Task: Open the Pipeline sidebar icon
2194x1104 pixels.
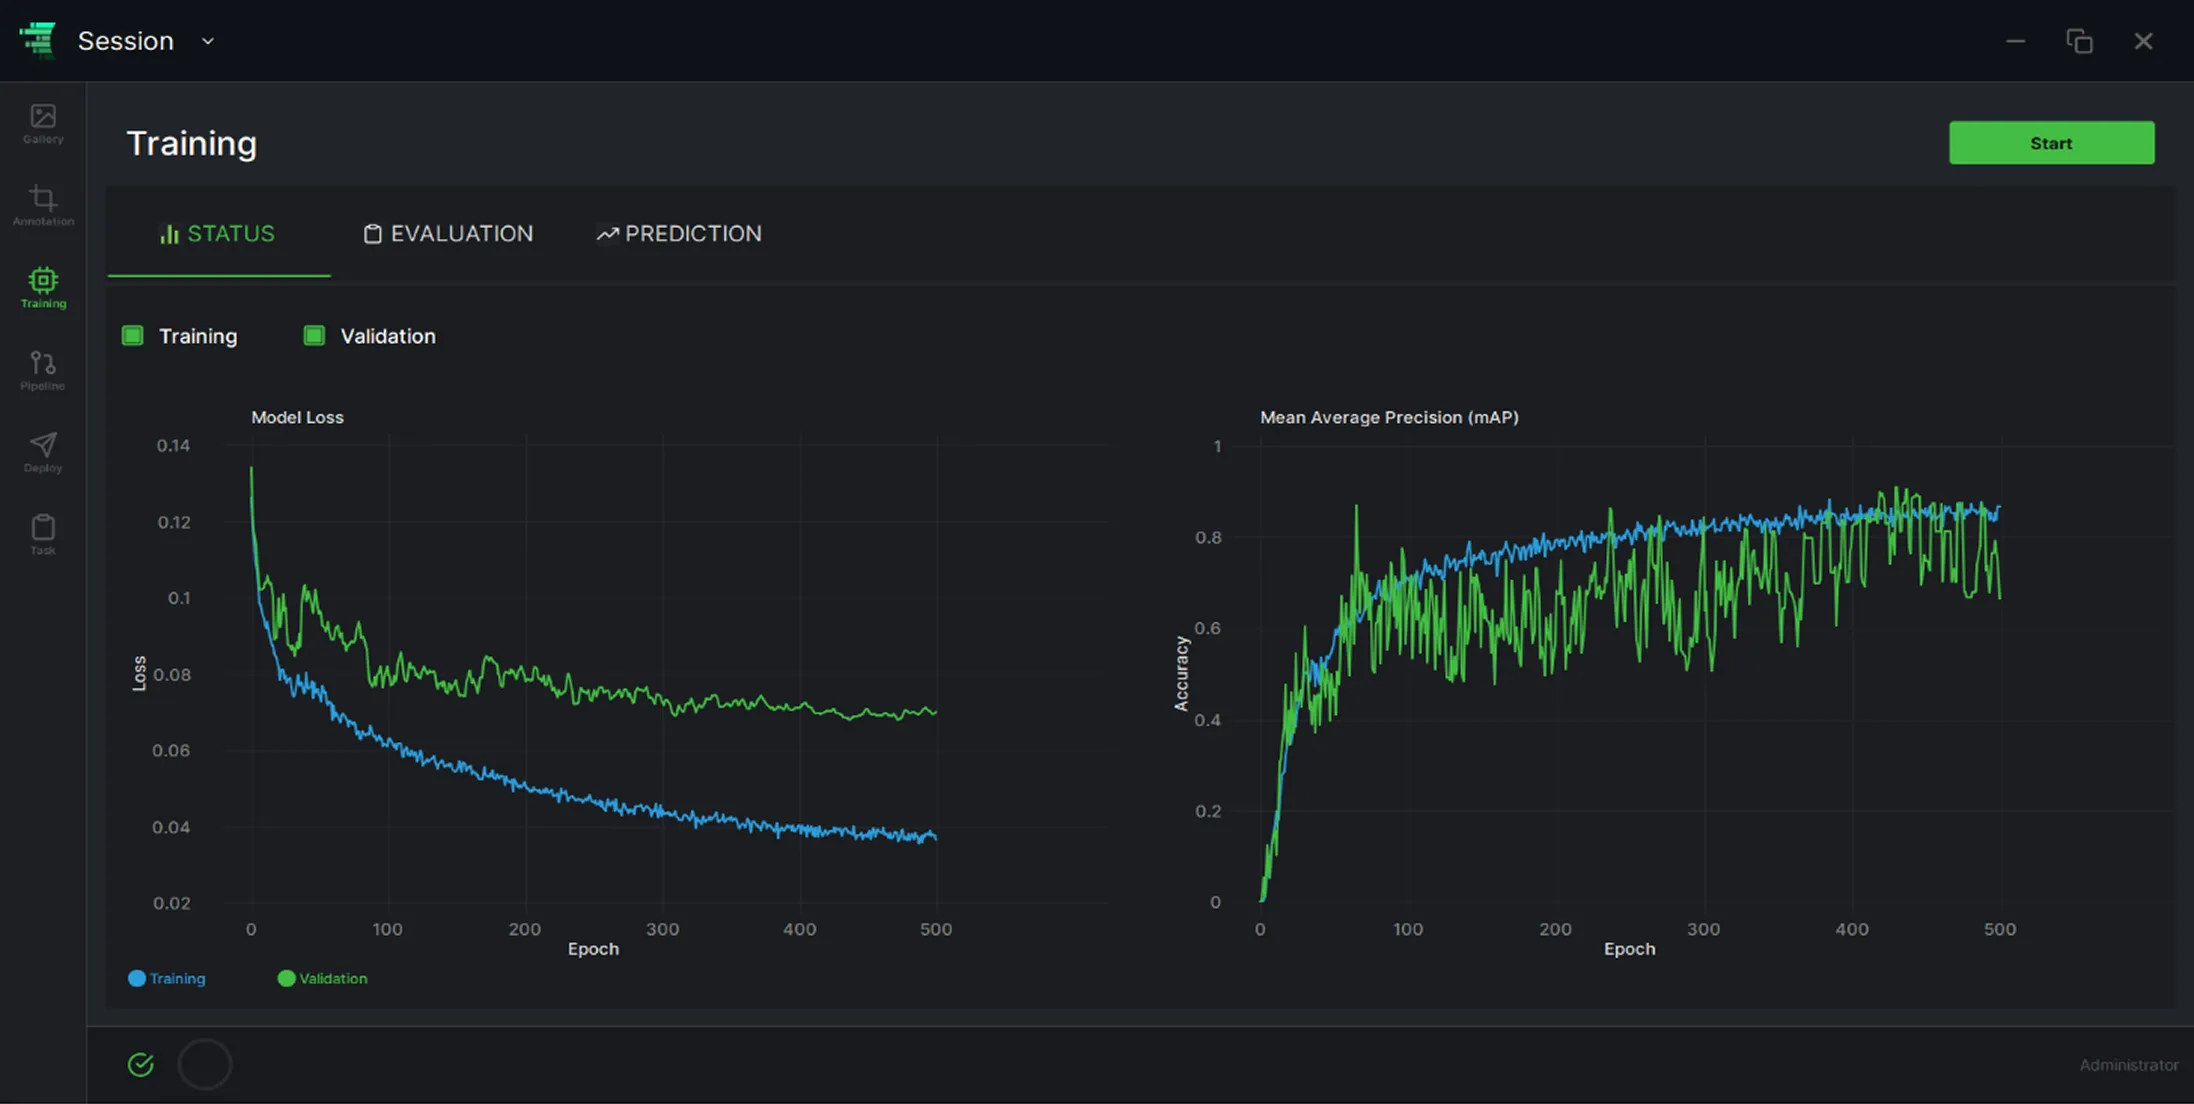Action: 43,370
